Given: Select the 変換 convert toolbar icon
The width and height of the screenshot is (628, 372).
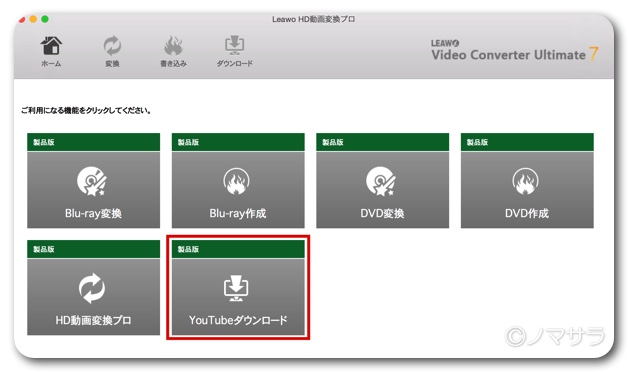Looking at the screenshot, I should point(112,46).
